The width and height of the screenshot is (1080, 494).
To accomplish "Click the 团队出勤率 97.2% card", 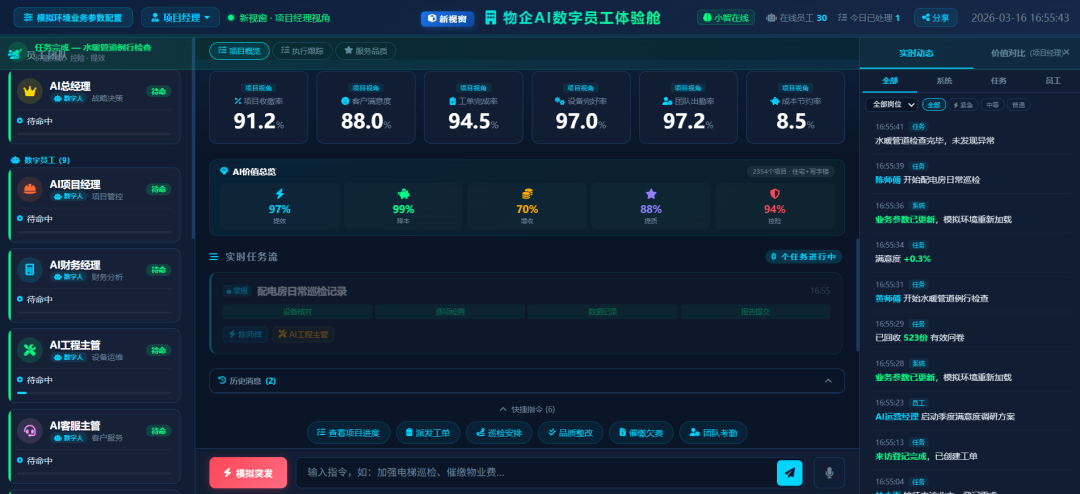I will 688,107.
